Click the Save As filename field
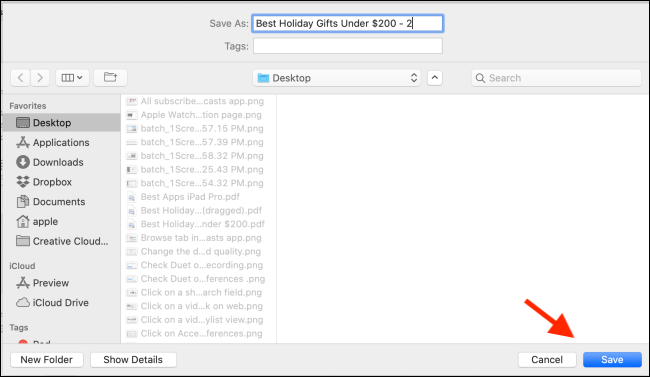Screen dimensions: 650x377 [348, 23]
